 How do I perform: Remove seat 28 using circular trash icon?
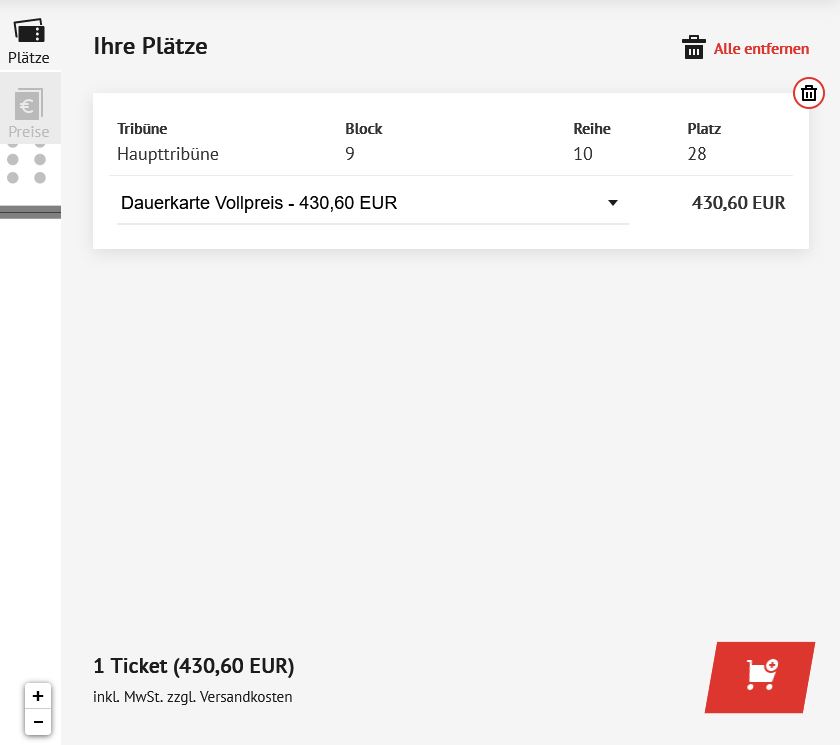(x=808, y=93)
